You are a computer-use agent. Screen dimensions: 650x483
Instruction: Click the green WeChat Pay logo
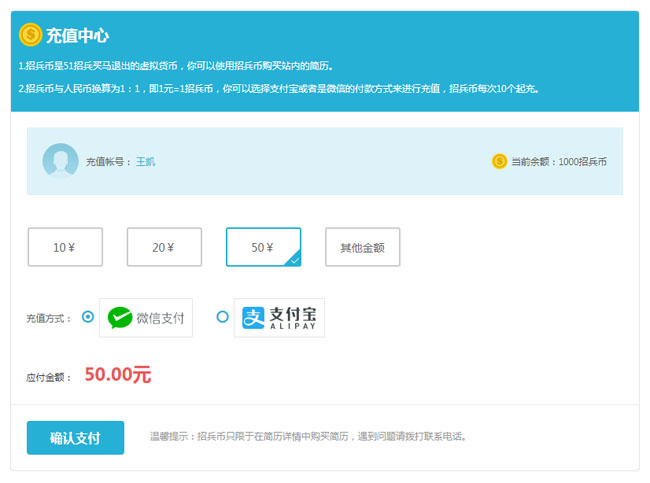point(120,318)
